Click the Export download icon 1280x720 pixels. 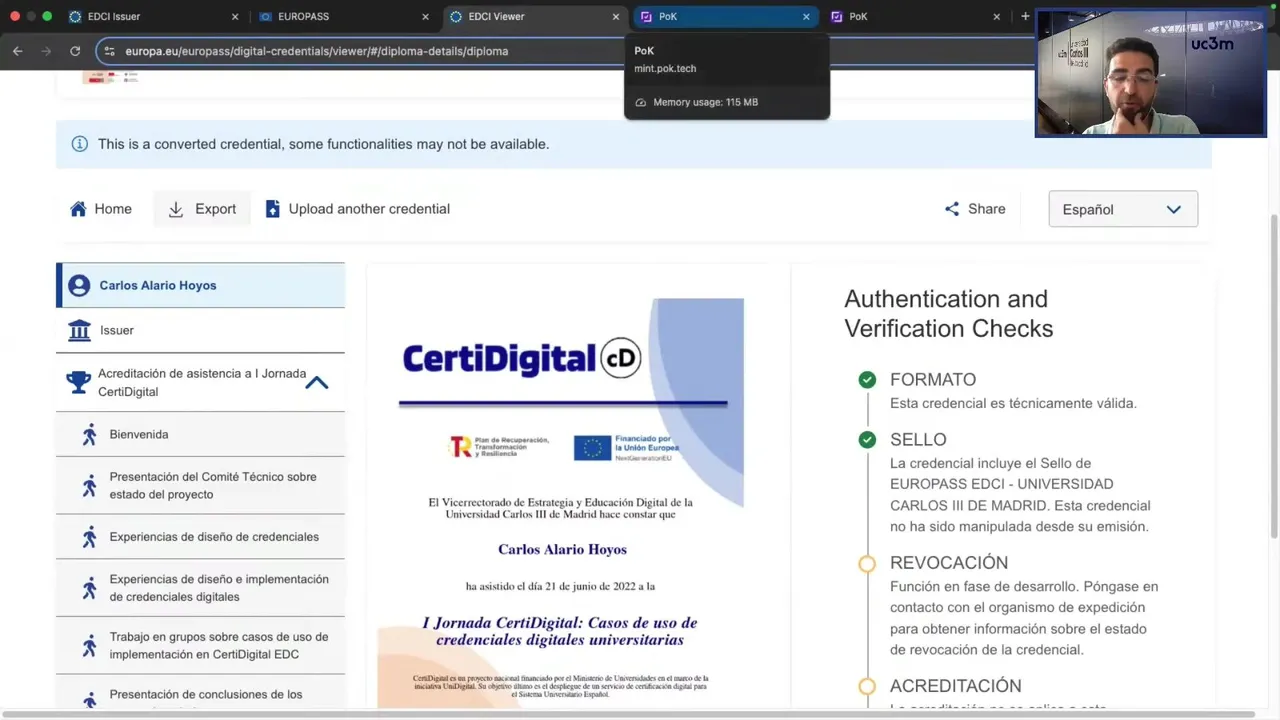[176, 209]
